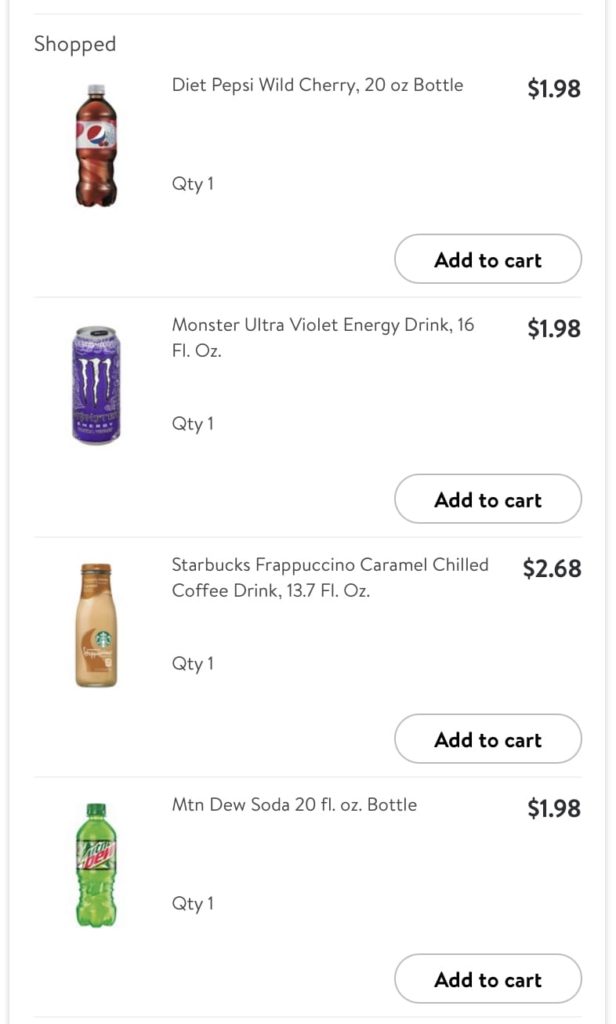Click the Diet Pepsi Wild Cherry bottle image
Image resolution: width=616 pixels, height=1024 pixels.
coord(96,145)
